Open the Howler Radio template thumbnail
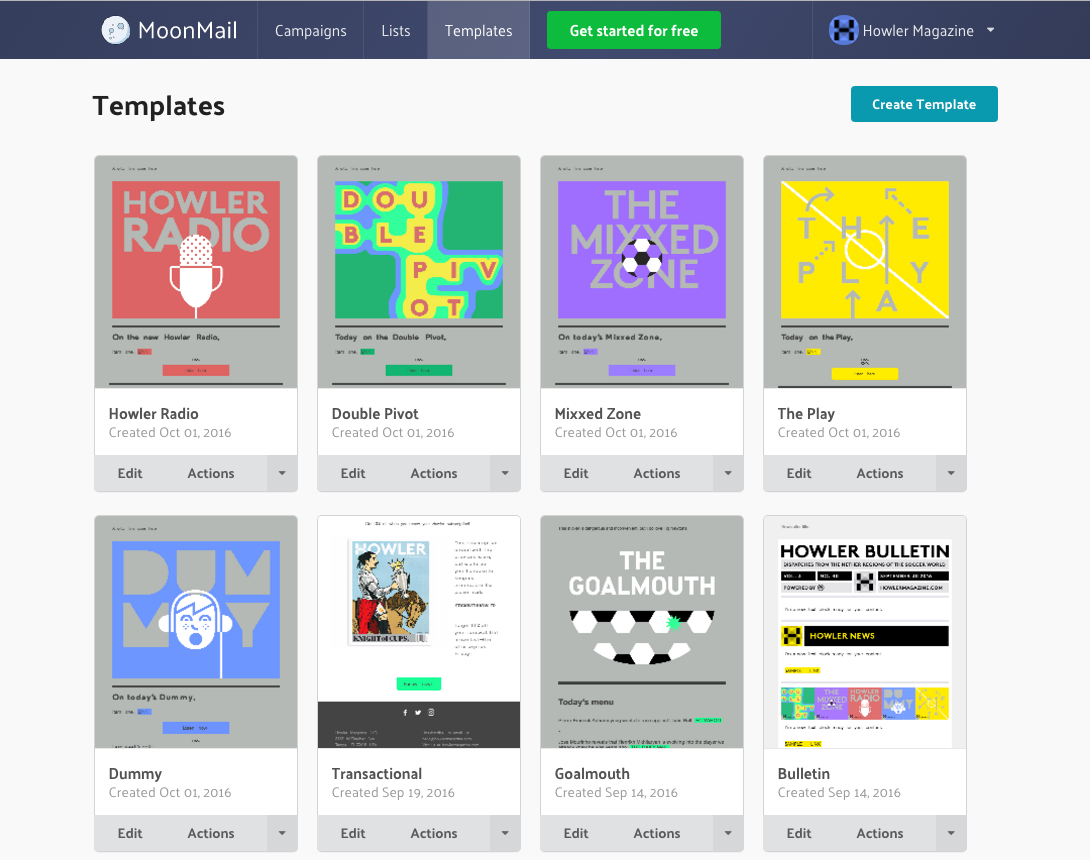This screenshot has height=860, width=1090. pos(196,272)
